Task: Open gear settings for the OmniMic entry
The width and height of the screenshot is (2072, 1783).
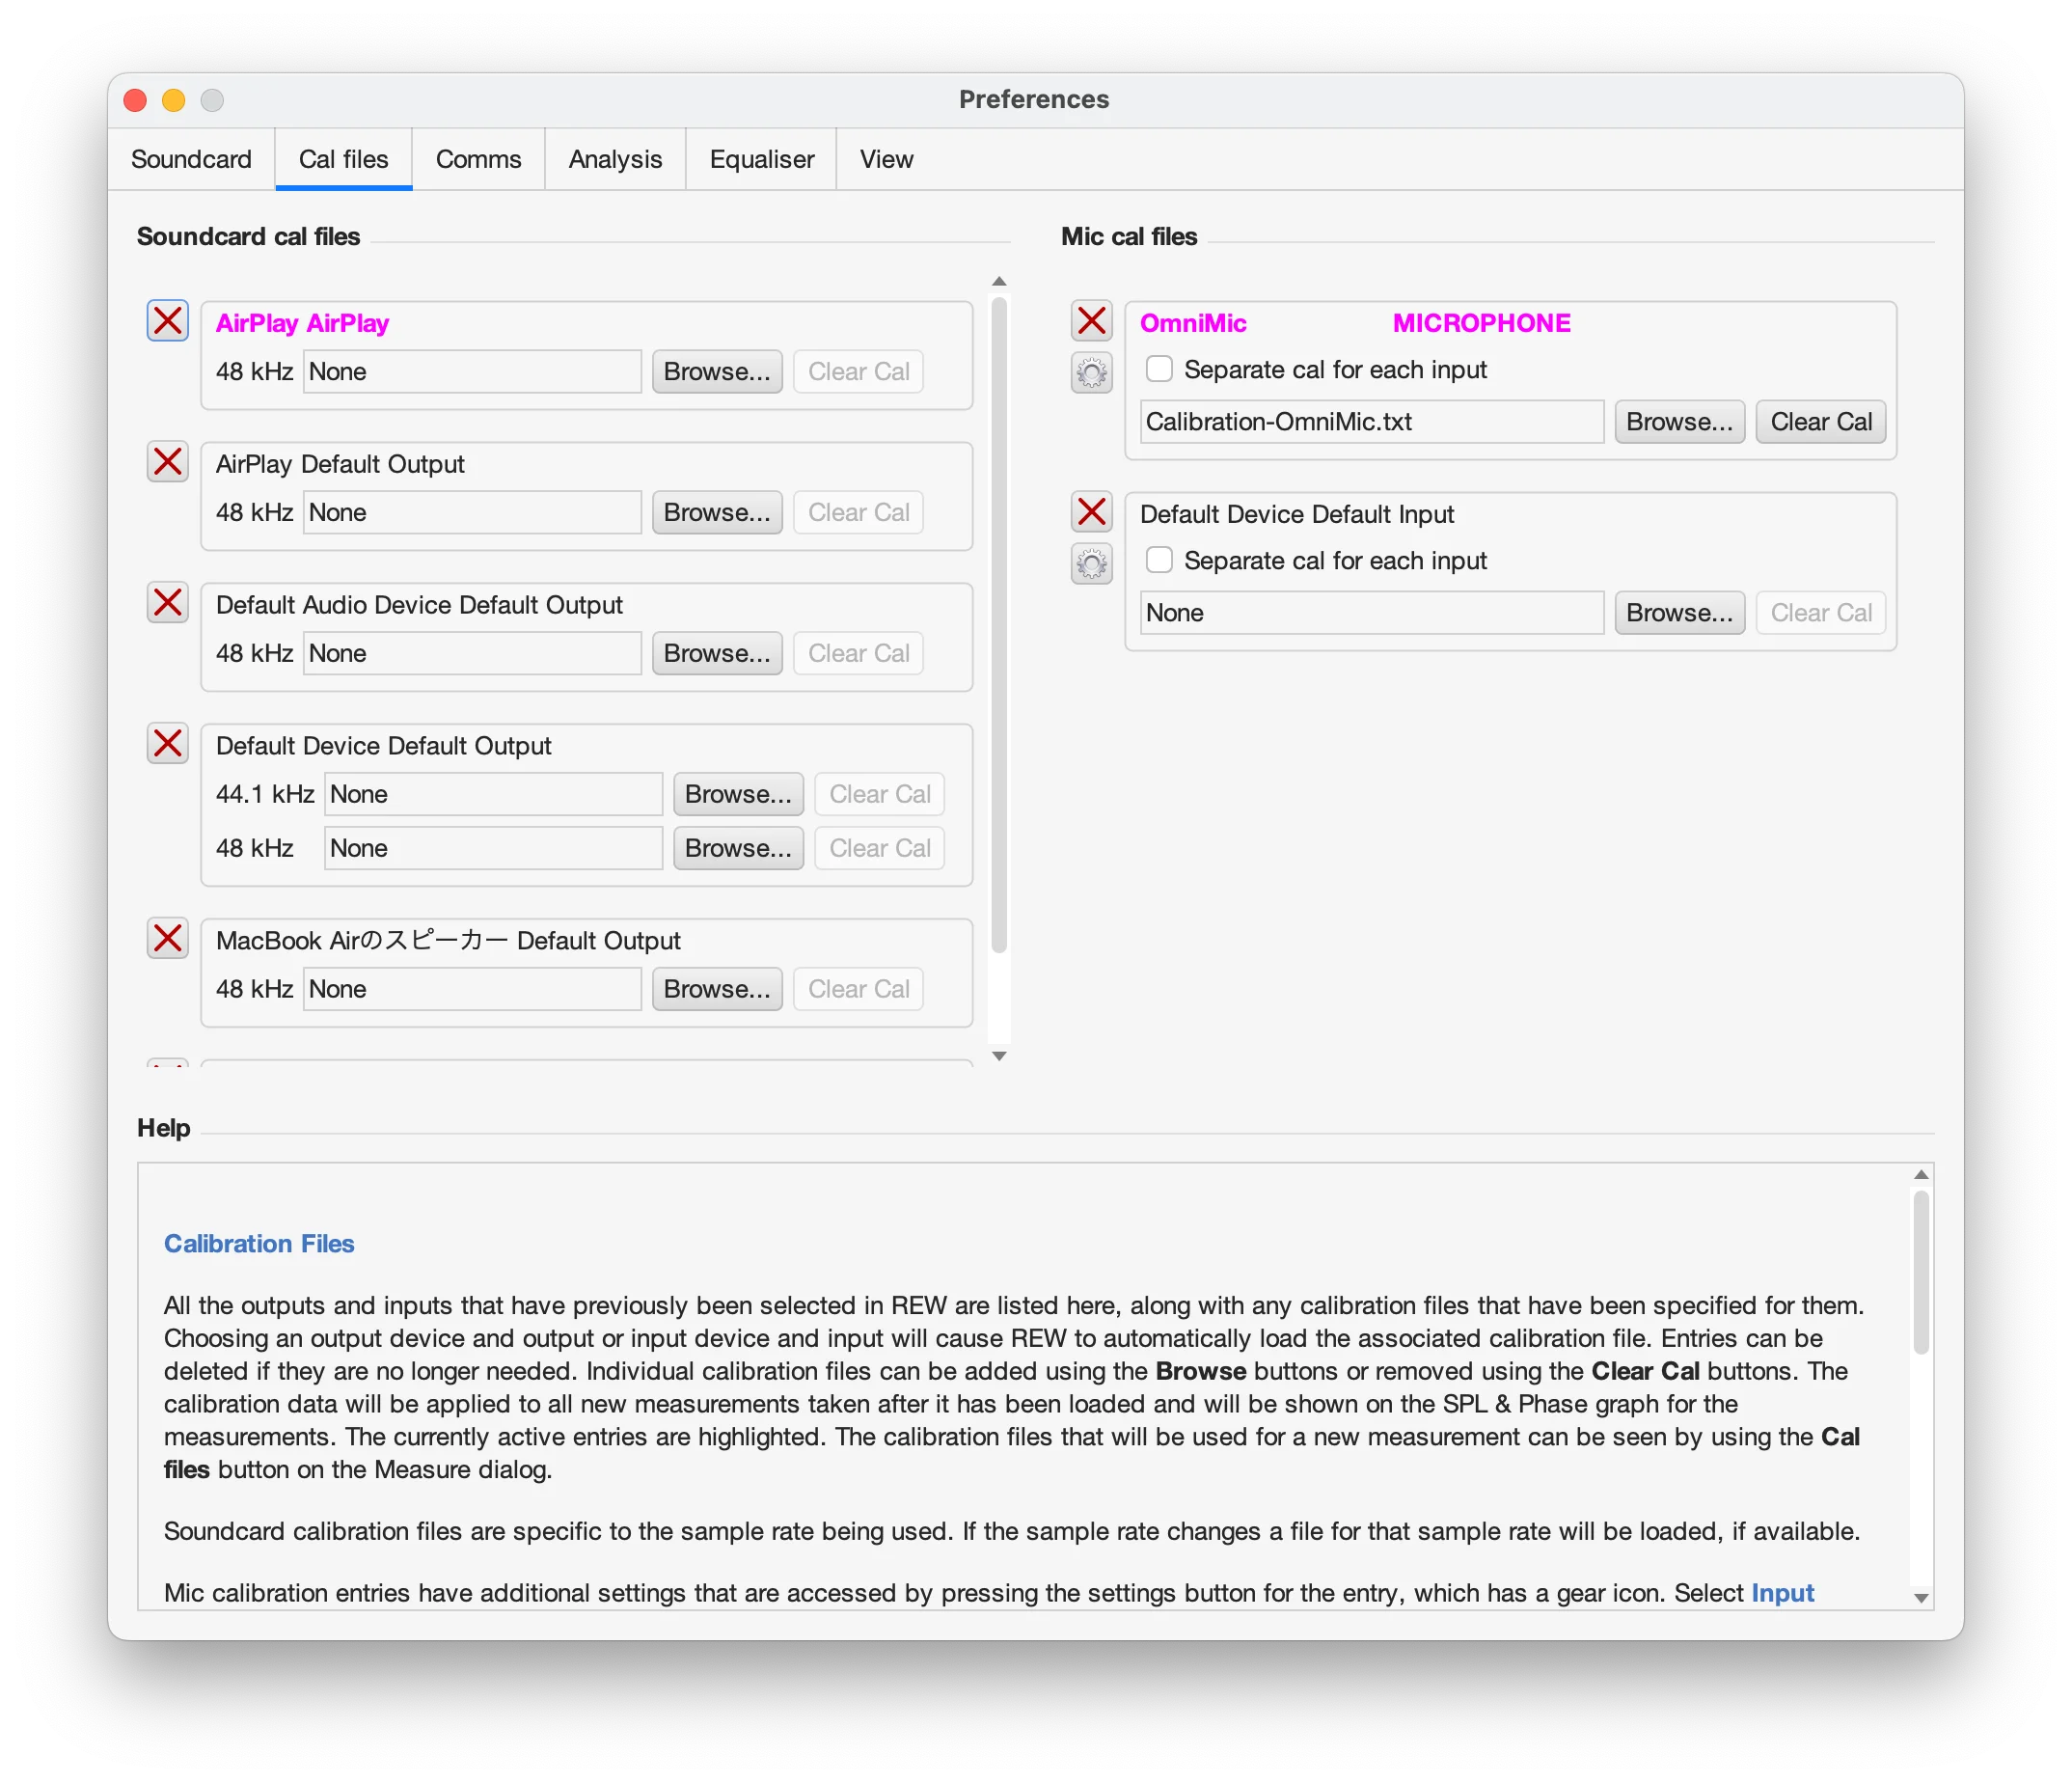Action: [x=1091, y=373]
